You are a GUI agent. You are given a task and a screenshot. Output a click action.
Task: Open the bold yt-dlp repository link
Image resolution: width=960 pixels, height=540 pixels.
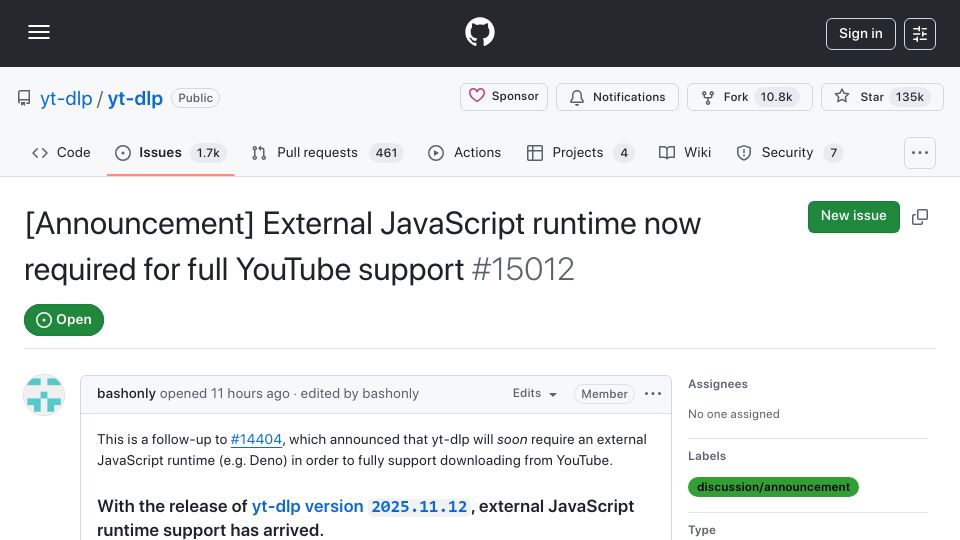click(135, 99)
